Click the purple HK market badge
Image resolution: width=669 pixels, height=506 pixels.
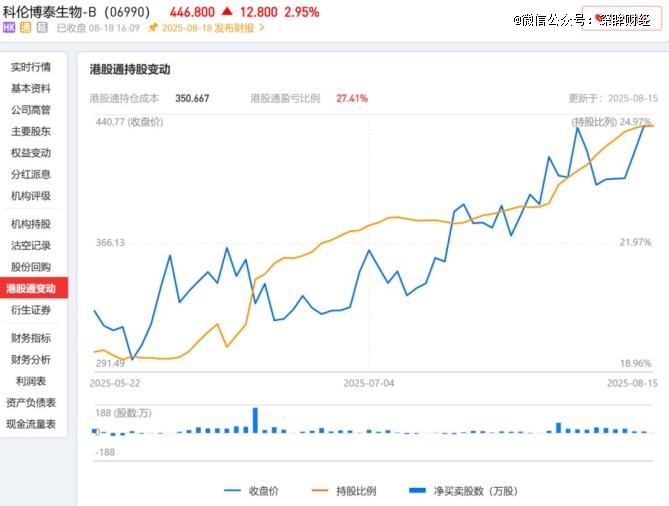point(10,28)
